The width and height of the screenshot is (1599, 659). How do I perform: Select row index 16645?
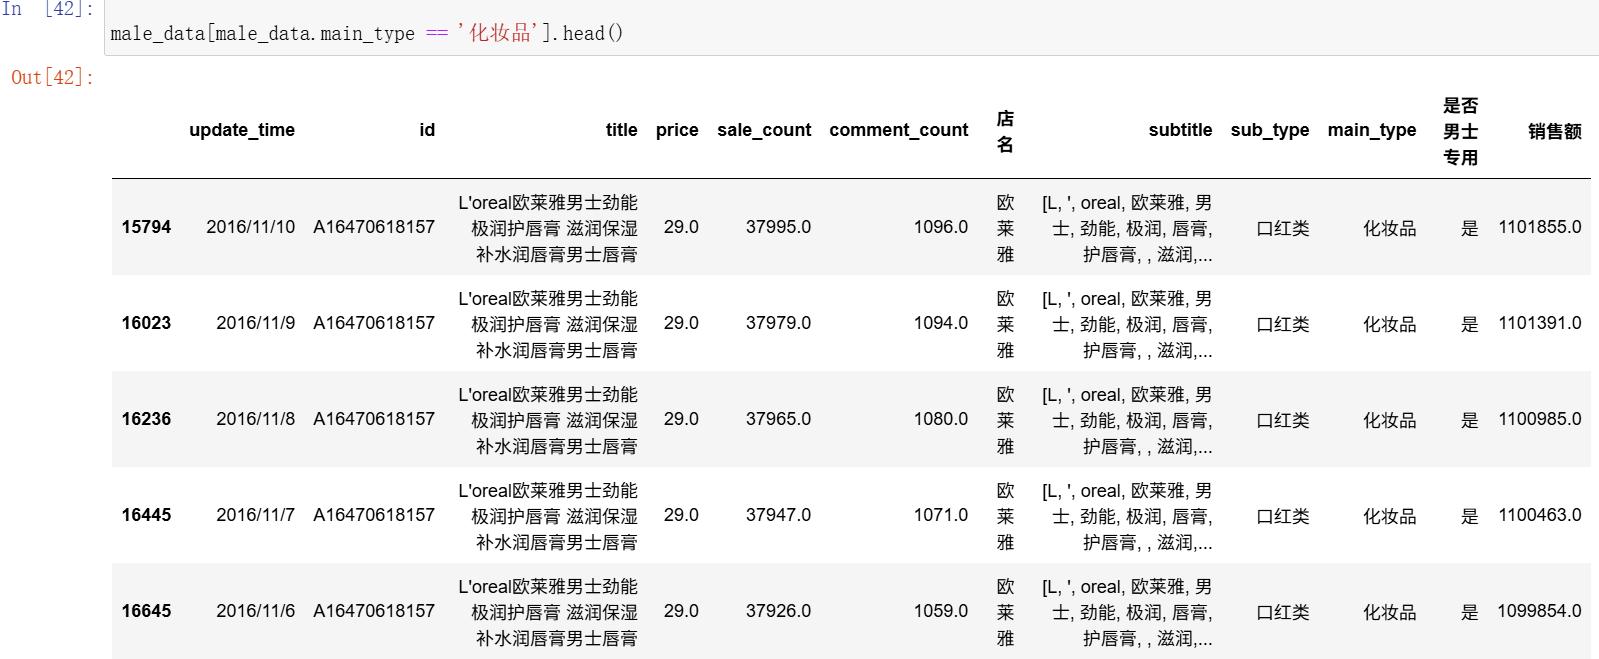pos(146,611)
